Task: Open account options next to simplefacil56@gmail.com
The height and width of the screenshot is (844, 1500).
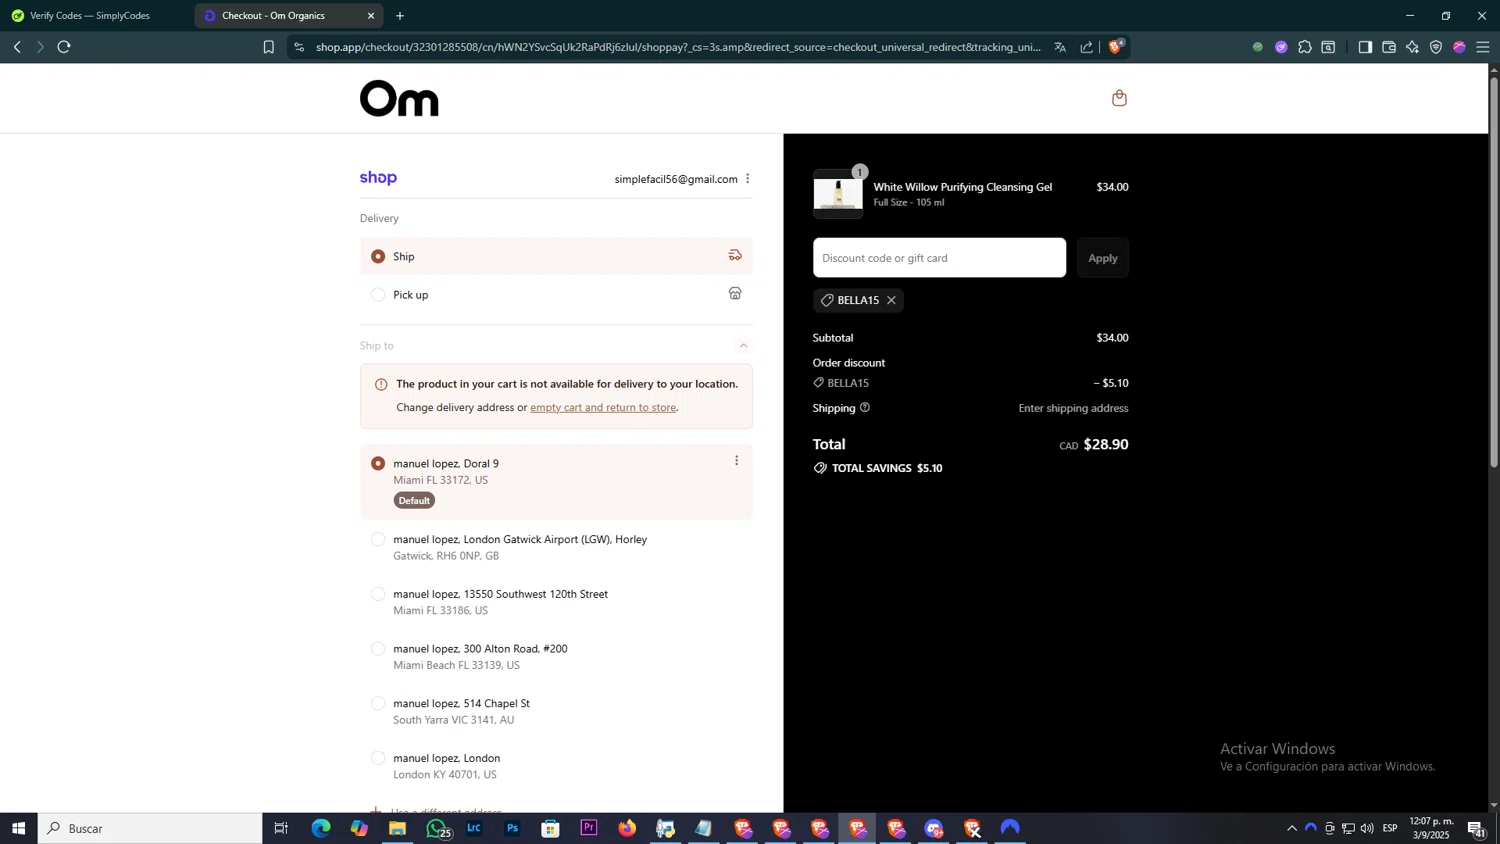Action: click(747, 179)
